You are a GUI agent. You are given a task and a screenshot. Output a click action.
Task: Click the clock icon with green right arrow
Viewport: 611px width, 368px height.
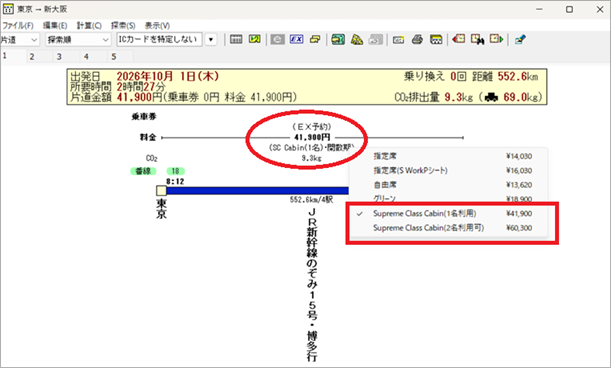(496, 39)
